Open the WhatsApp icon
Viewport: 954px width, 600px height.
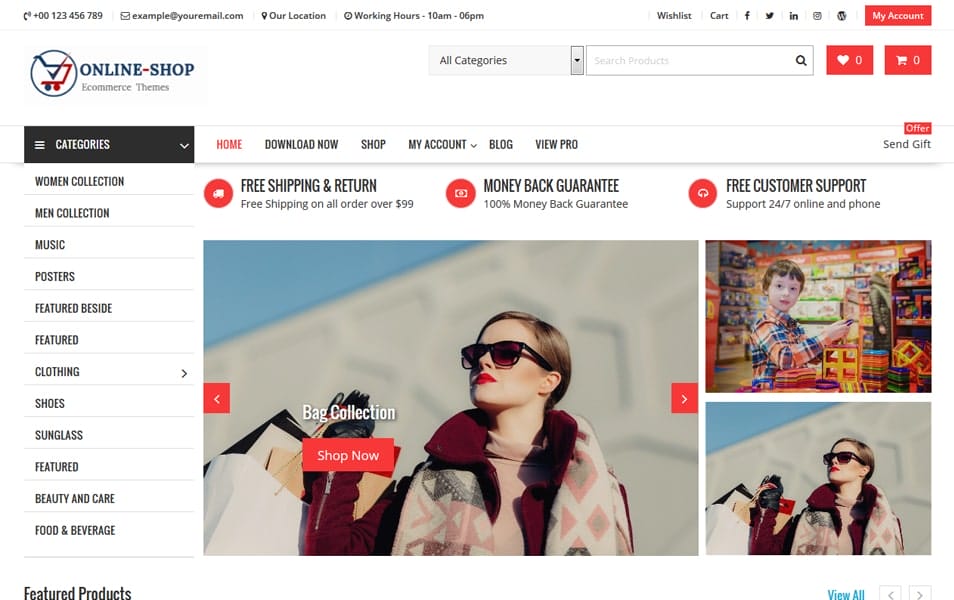pos(841,15)
